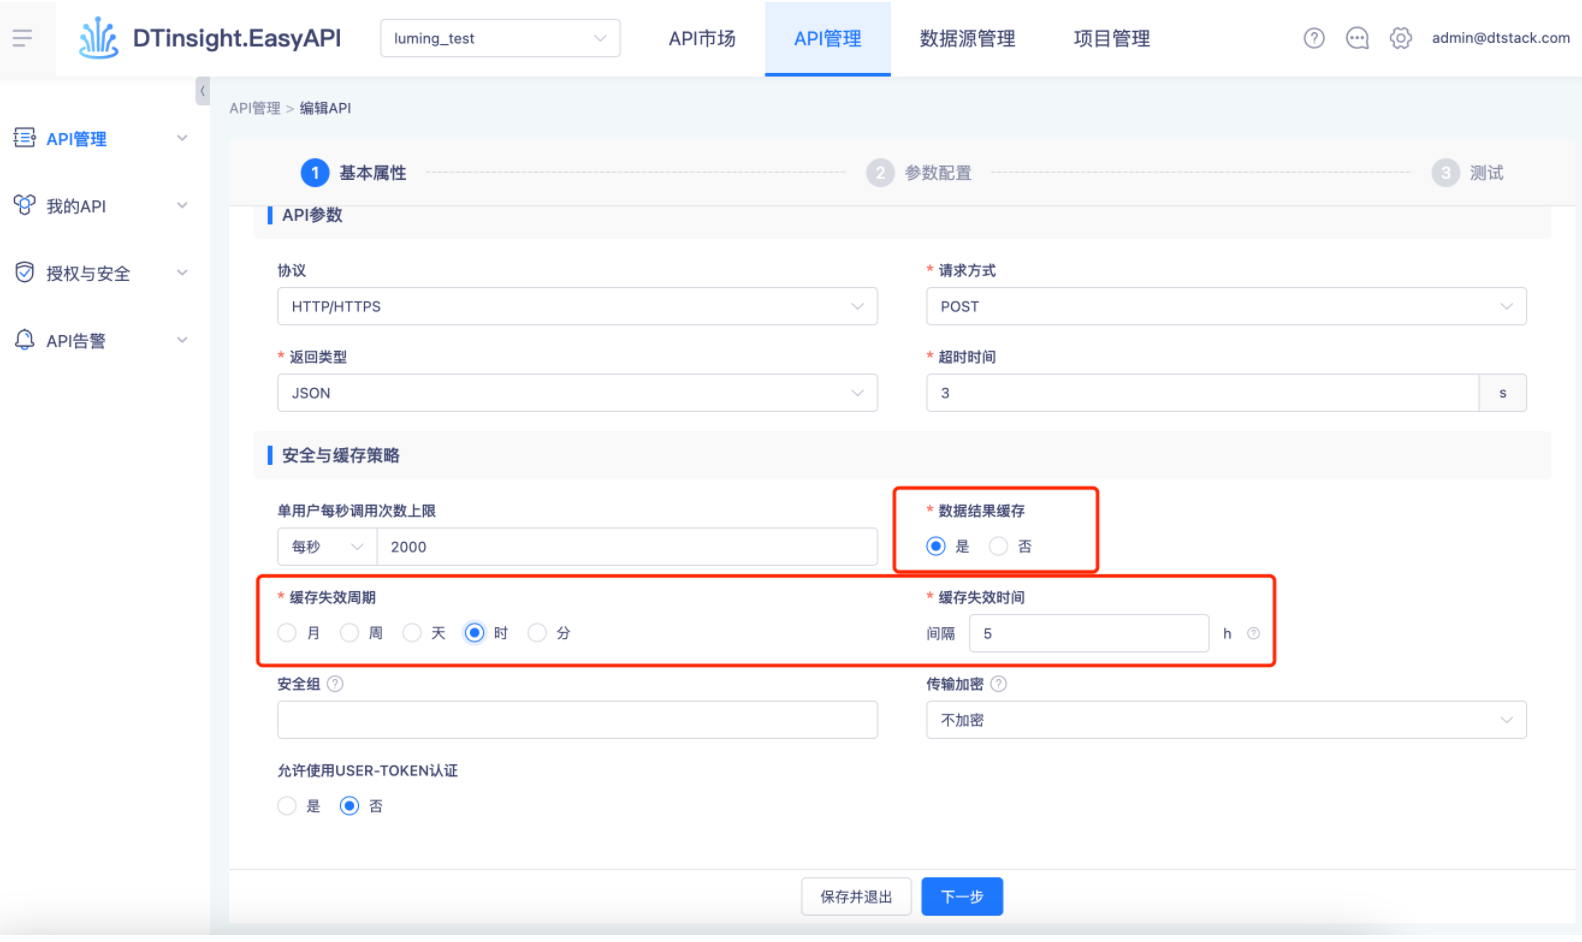Click the API管理 sidebar icon
This screenshot has width=1582, height=942.
pyautogui.click(x=24, y=138)
